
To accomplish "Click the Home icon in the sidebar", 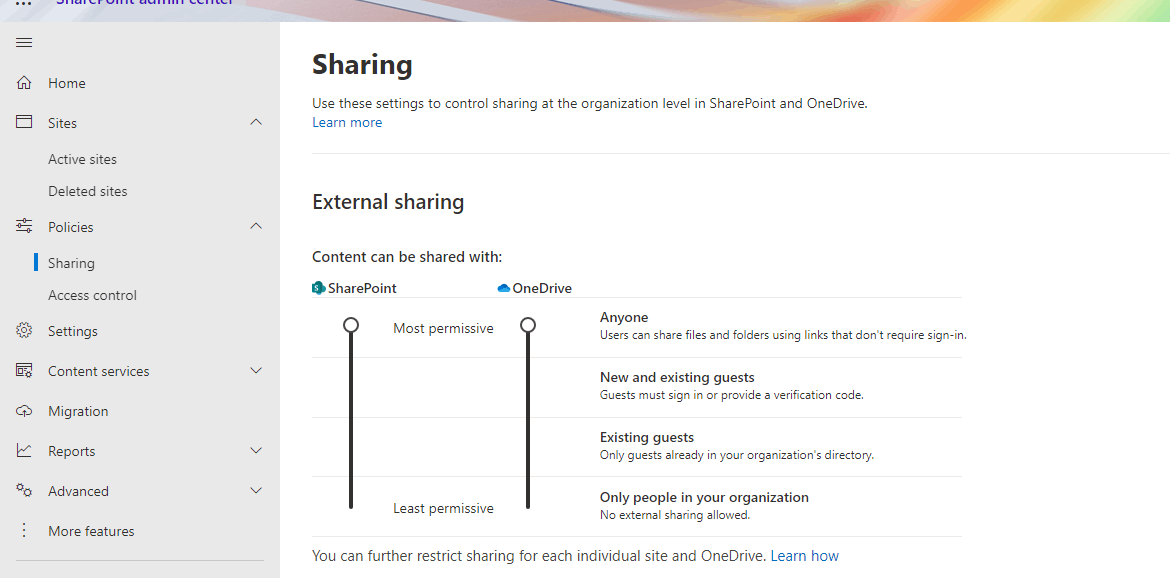I will pyautogui.click(x=24, y=82).
